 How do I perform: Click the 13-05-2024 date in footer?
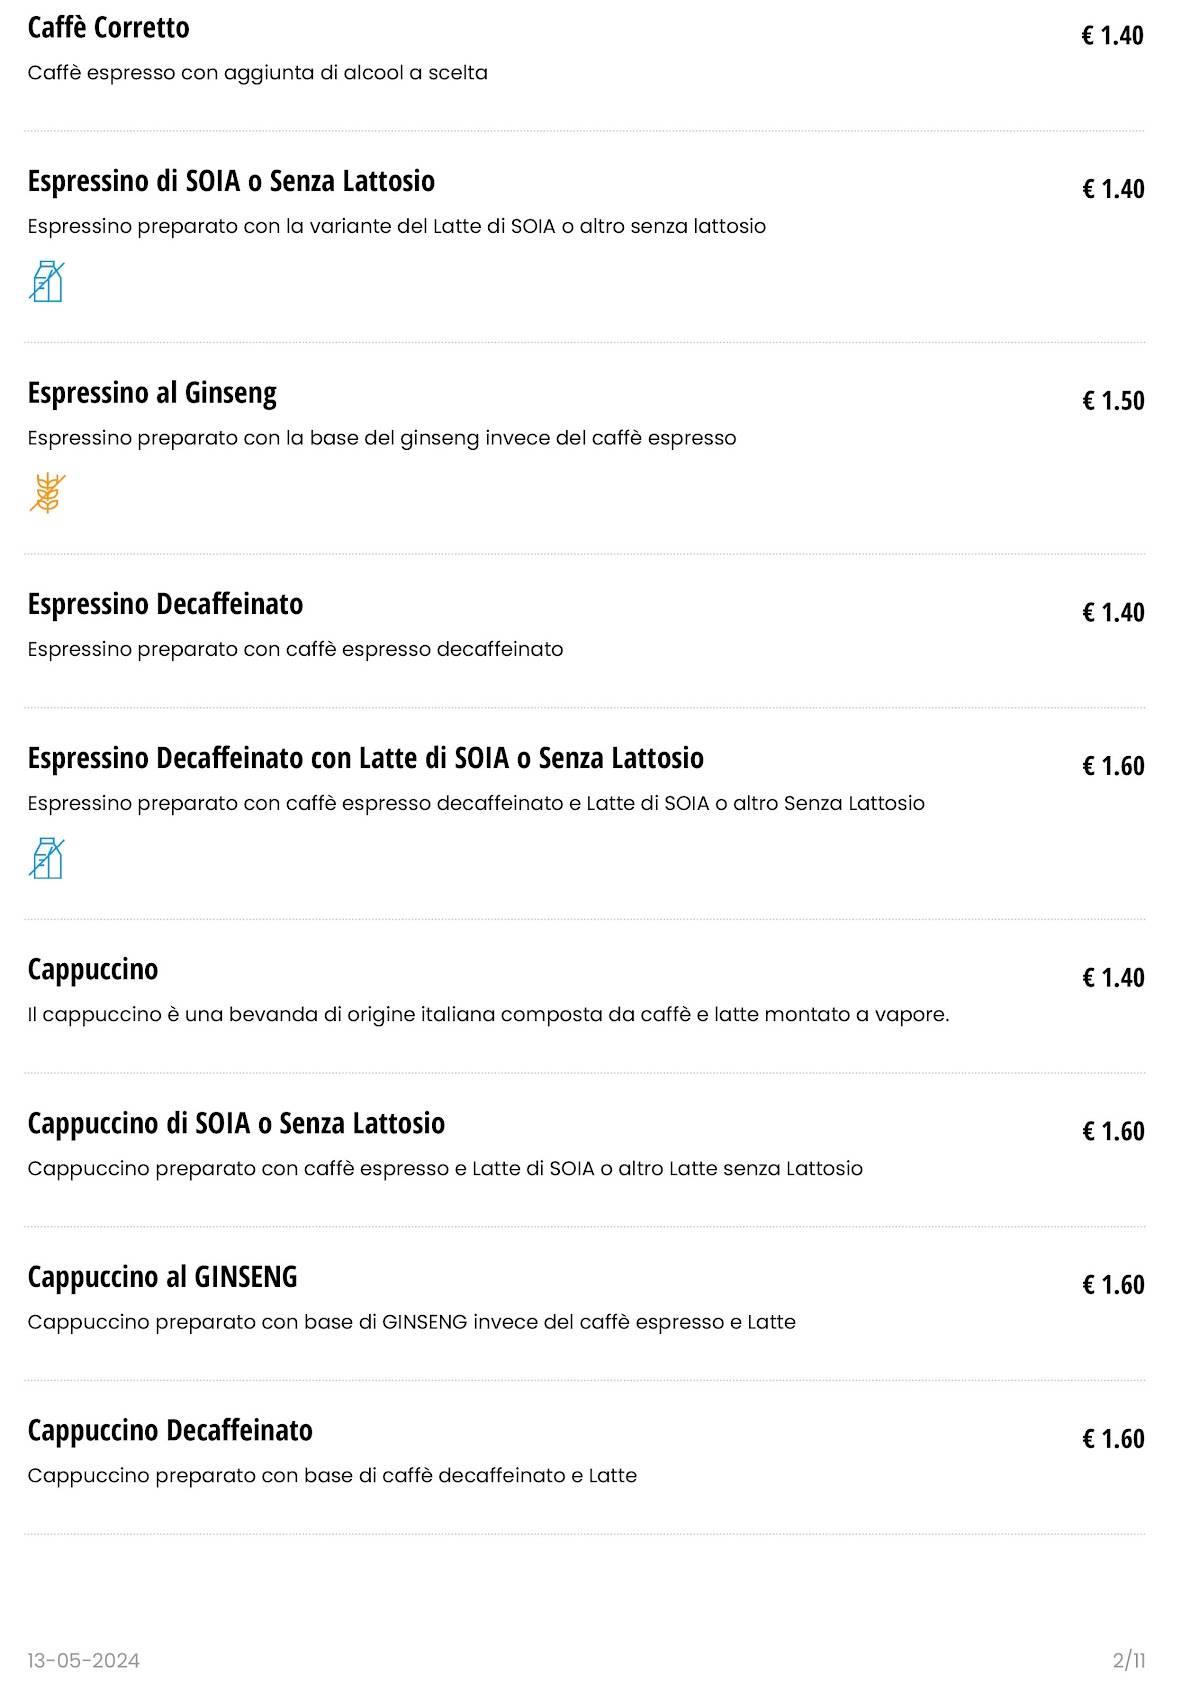click(x=84, y=1661)
